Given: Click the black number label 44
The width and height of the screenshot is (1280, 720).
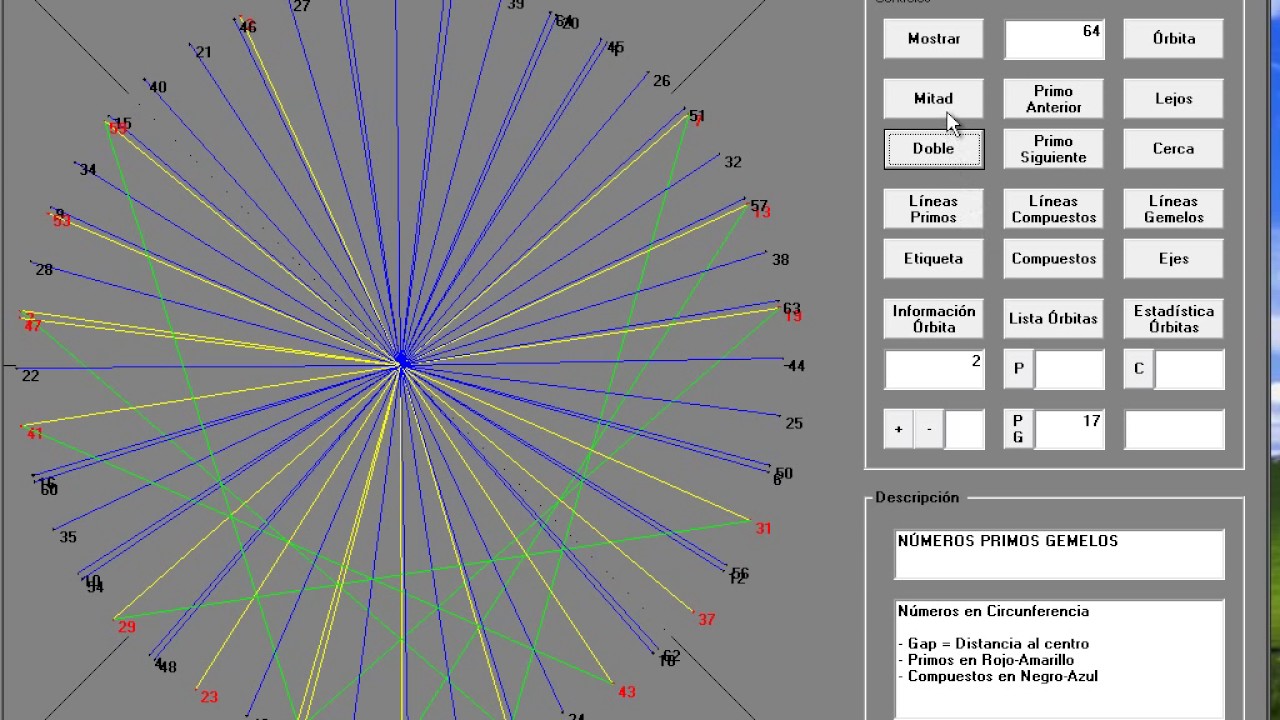Looking at the screenshot, I should click(x=796, y=367).
